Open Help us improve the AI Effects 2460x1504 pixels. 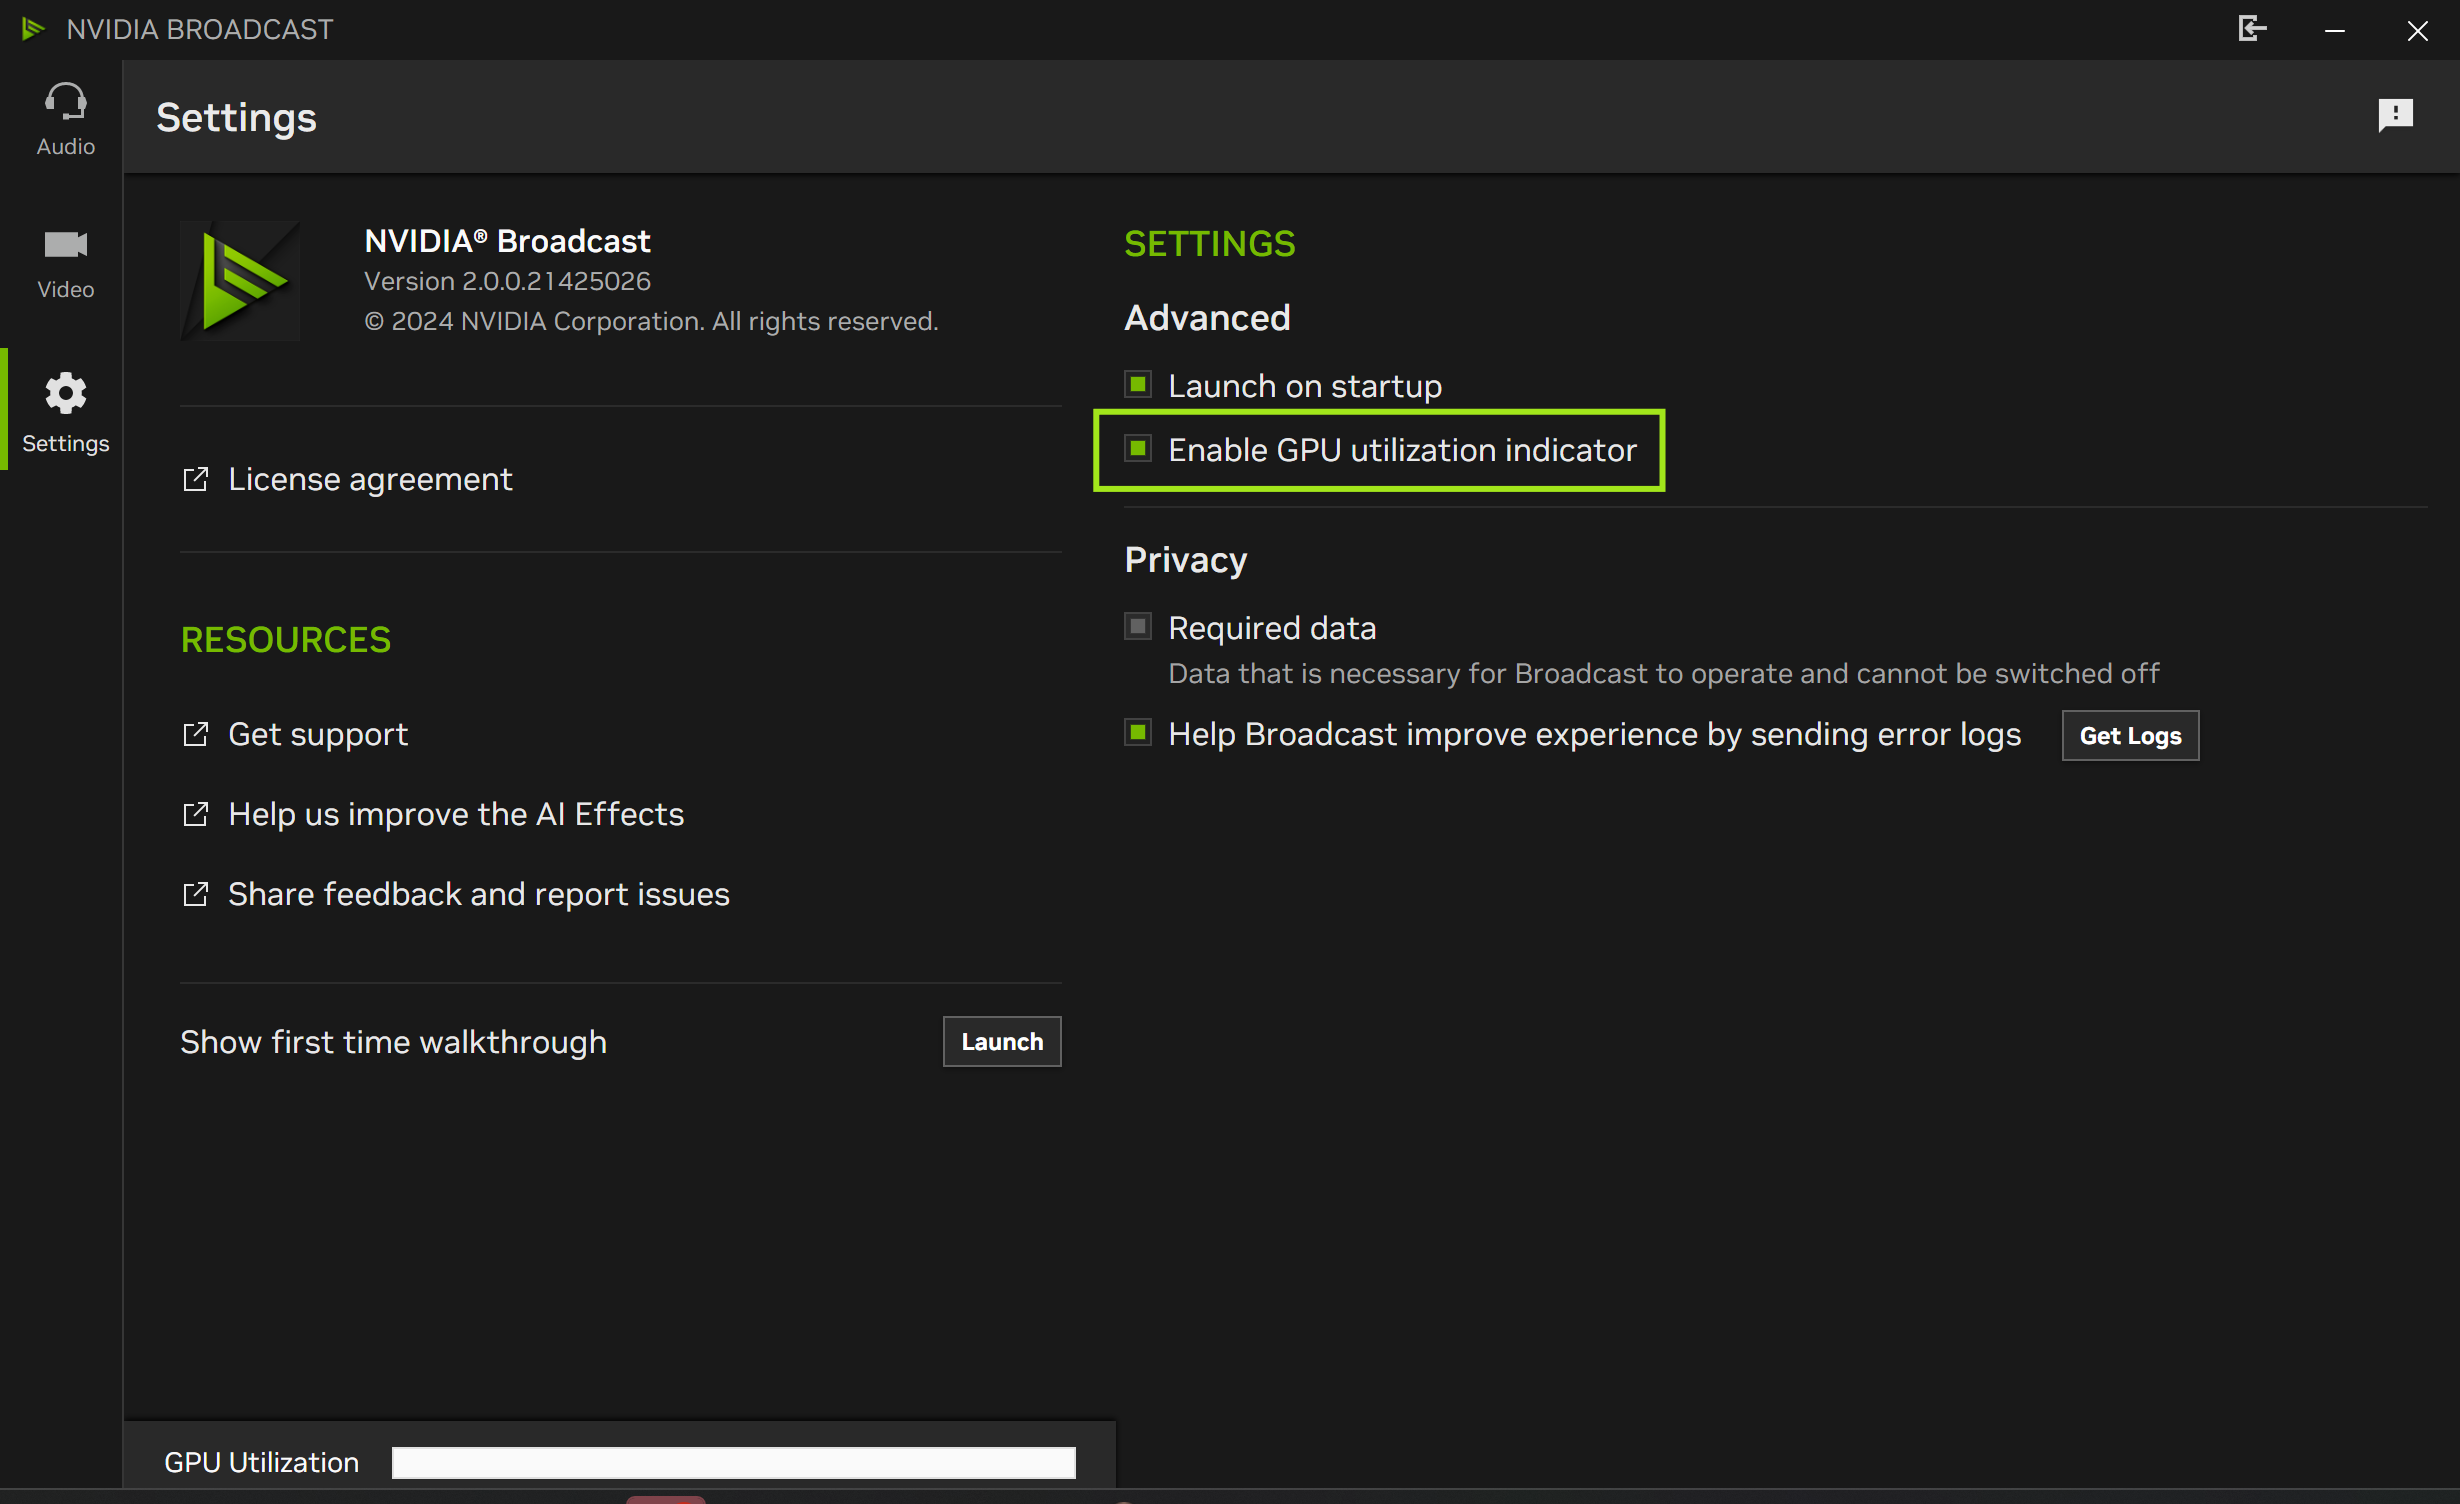[x=456, y=814]
